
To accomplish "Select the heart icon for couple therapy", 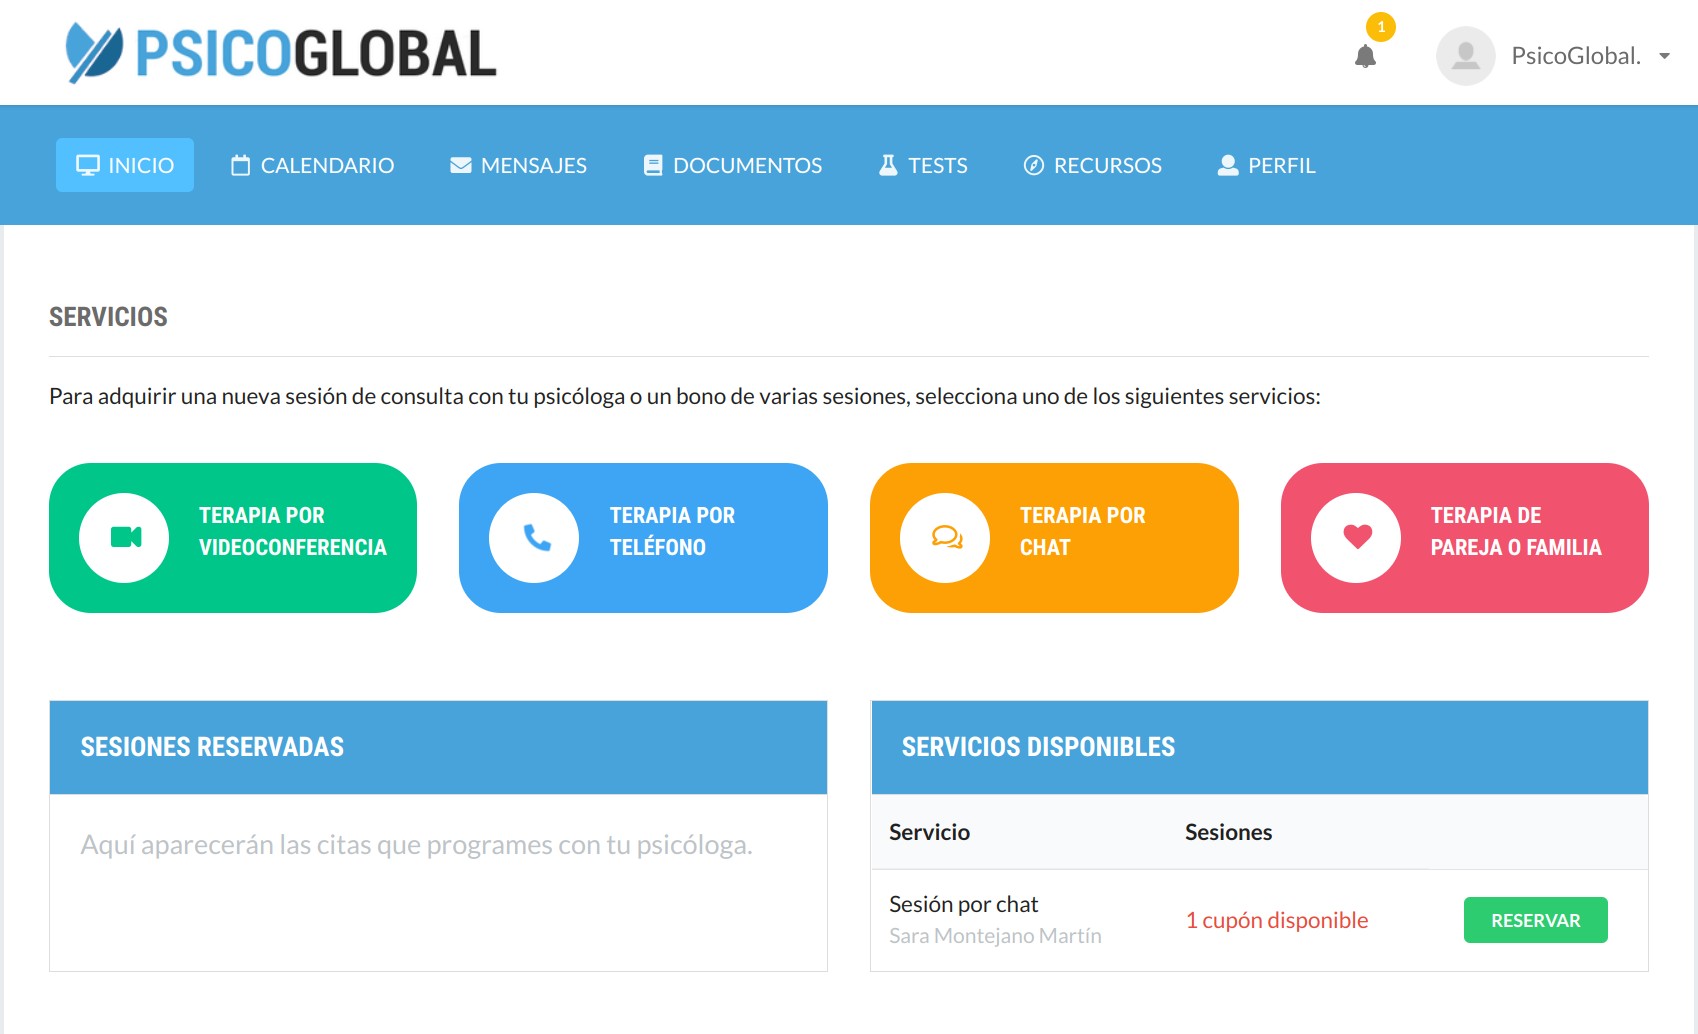I will pos(1357,538).
